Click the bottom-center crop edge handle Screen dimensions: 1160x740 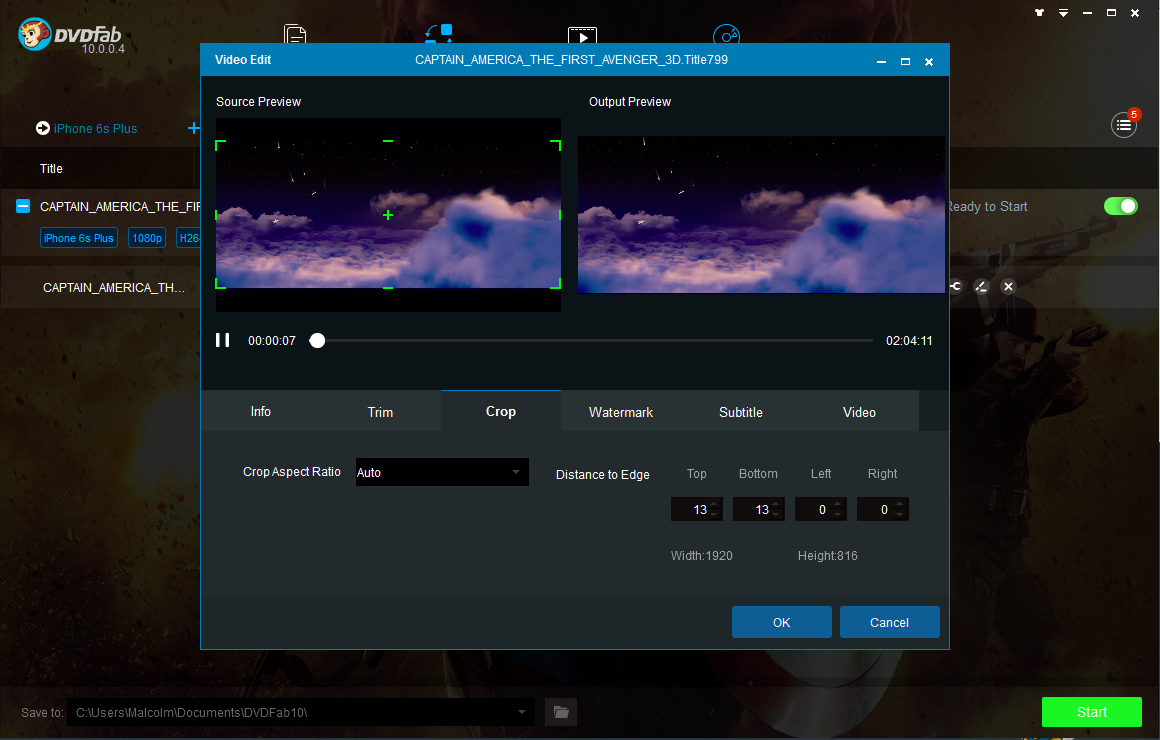point(388,287)
